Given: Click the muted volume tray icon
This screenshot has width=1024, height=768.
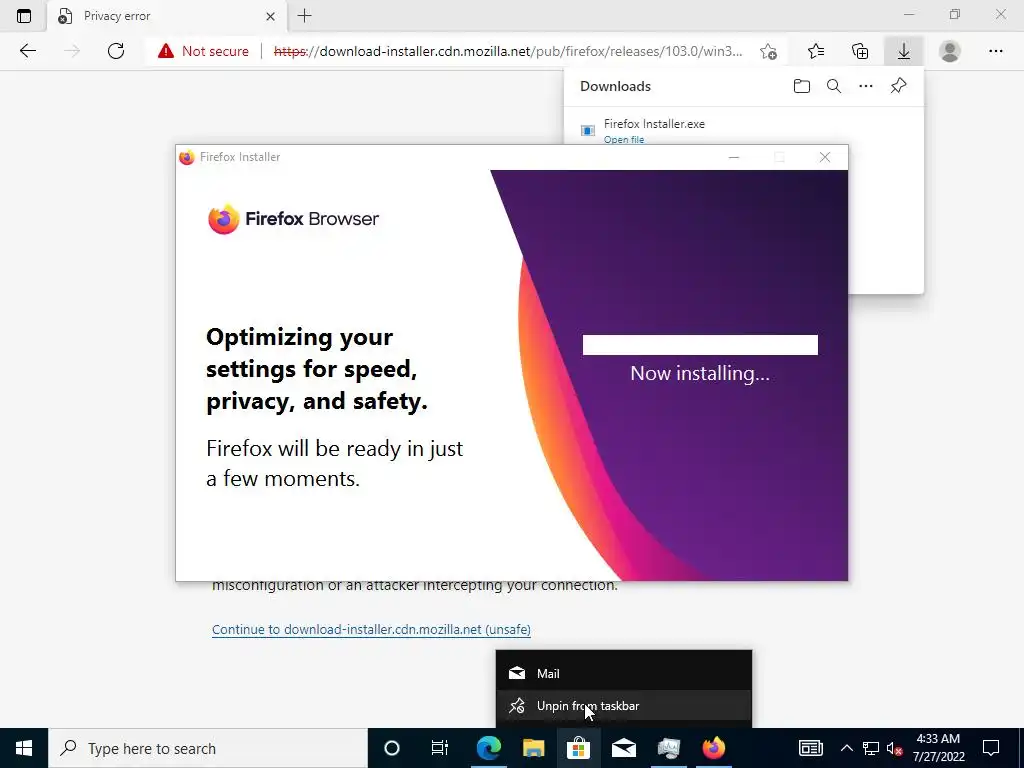Looking at the screenshot, I should tap(894, 748).
